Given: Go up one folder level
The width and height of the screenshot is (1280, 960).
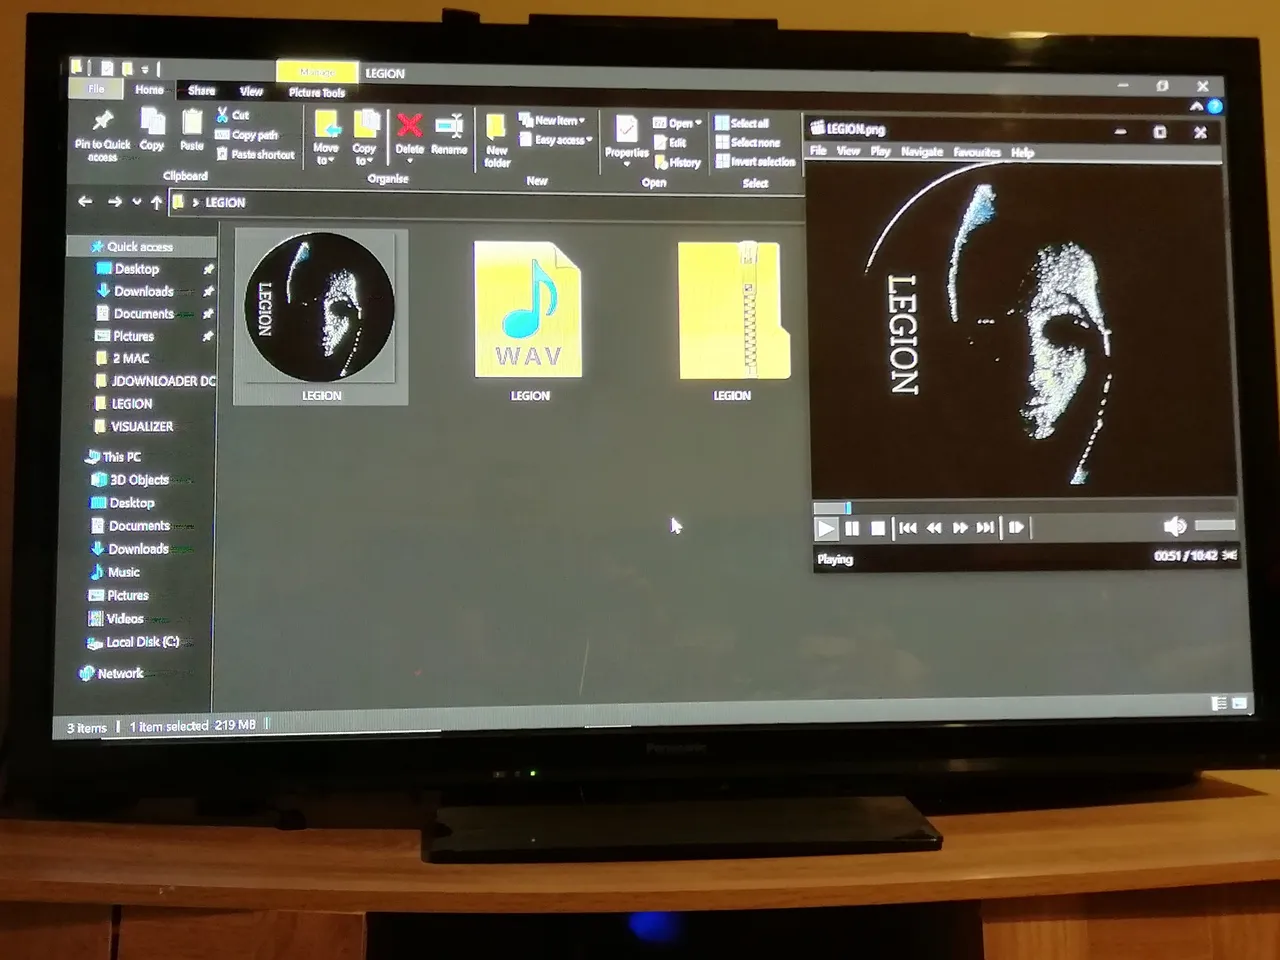Looking at the screenshot, I should (157, 202).
